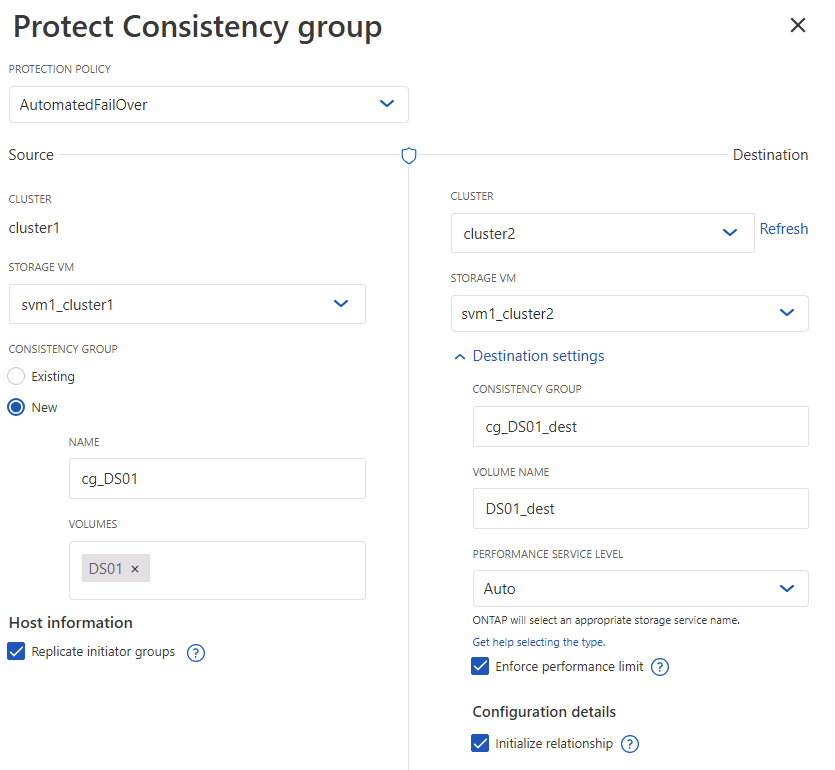Disable Enforce performance limit checkbox
Image resolution: width=835 pixels, height=770 pixels.
pyautogui.click(x=481, y=666)
